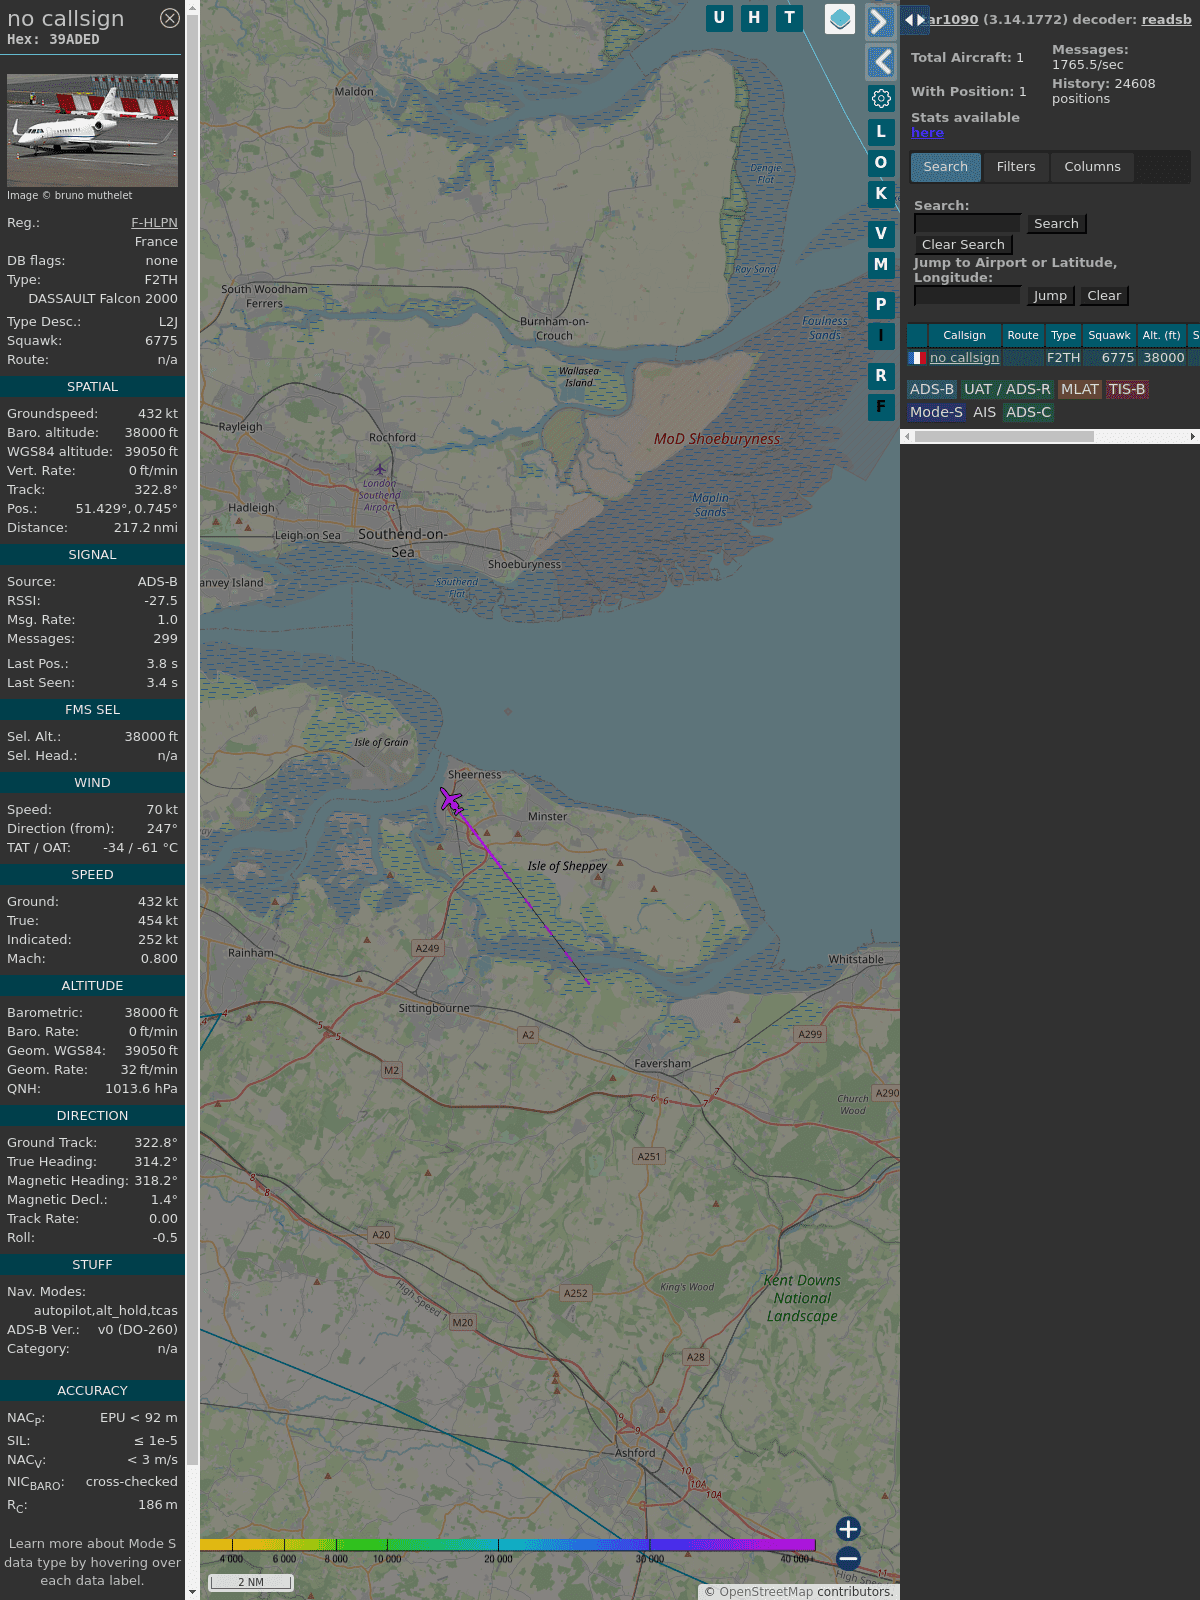Click the Clear Search button
The width and height of the screenshot is (1200, 1600).
(963, 245)
